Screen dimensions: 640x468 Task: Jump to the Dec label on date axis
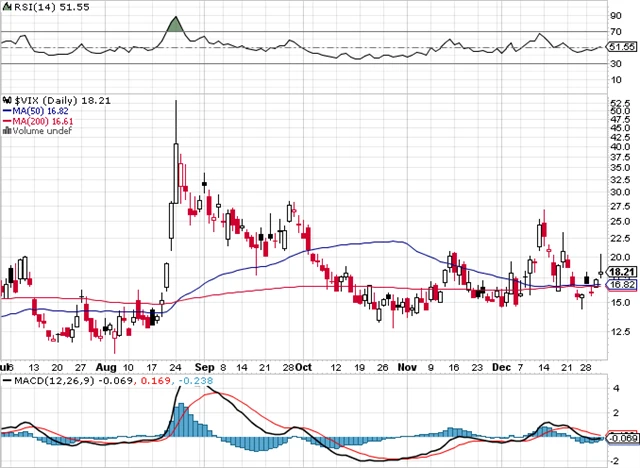click(x=502, y=367)
